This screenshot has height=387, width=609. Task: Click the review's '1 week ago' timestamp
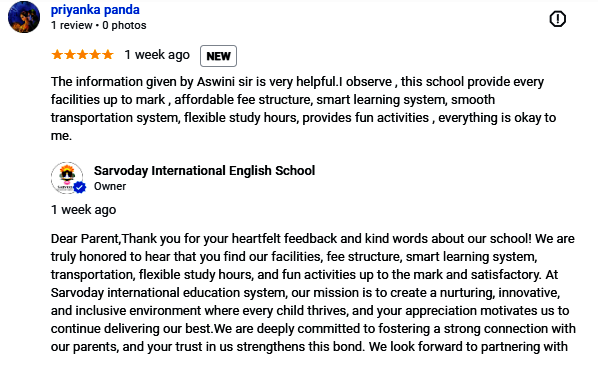157,55
